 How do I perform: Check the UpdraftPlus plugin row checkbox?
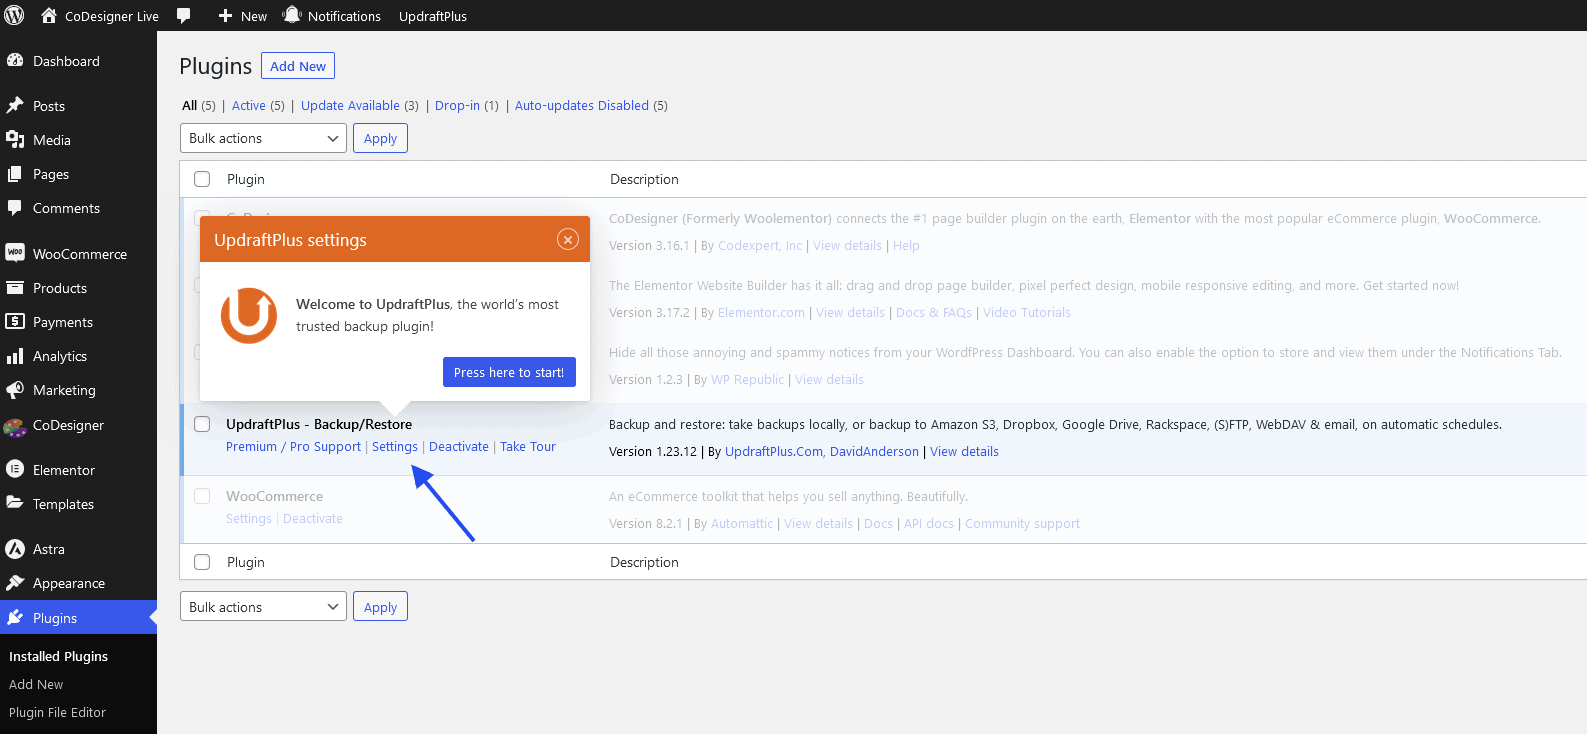pyautogui.click(x=202, y=424)
